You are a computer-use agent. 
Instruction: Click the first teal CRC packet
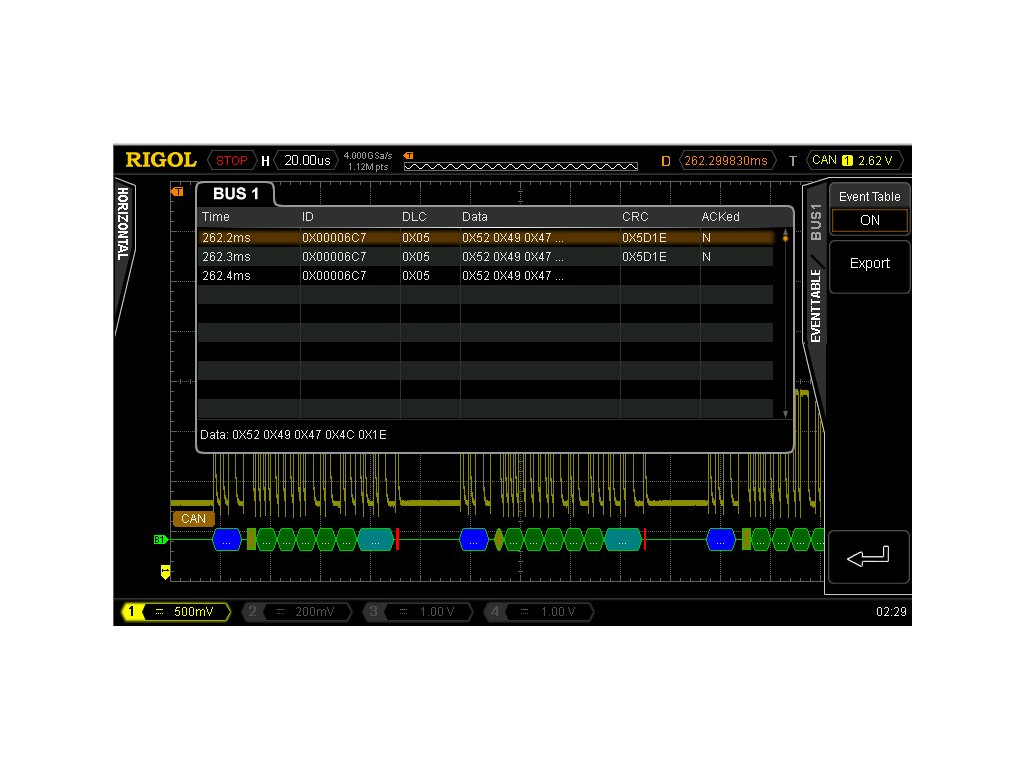[376, 539]
